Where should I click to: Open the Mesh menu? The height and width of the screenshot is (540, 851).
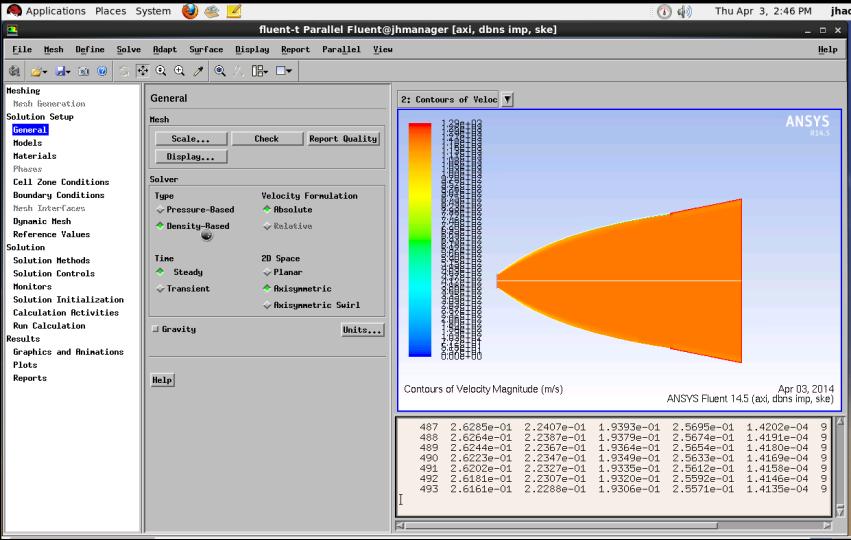[54, 49]
